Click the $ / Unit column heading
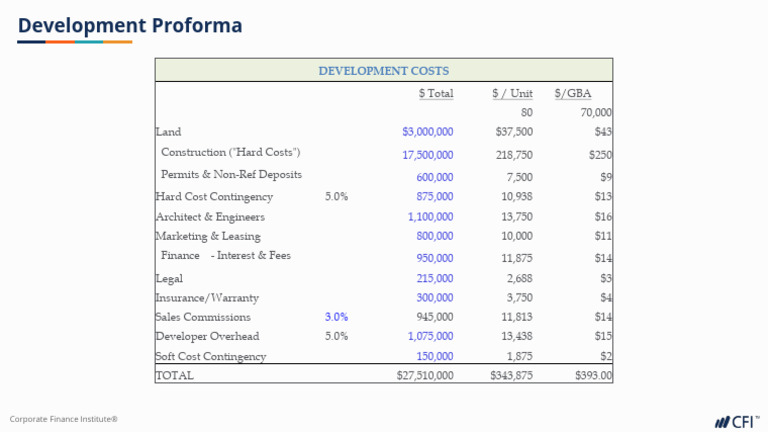The image size is (768, 433). coord(512,94)
